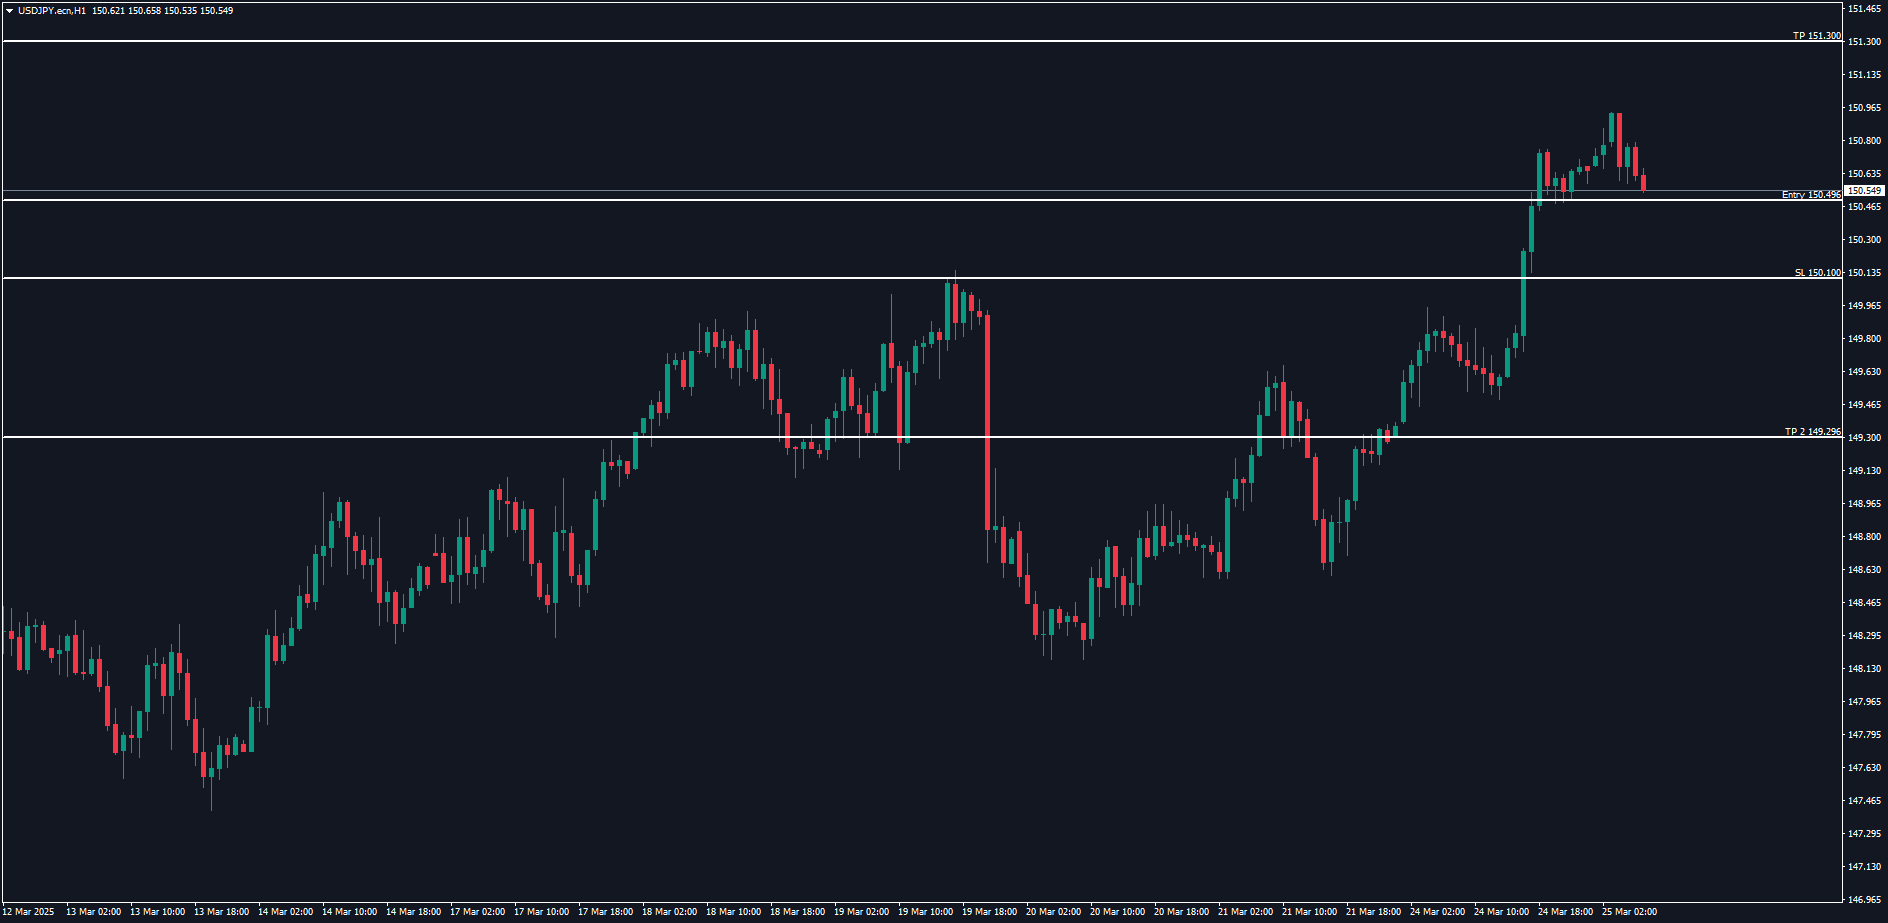This screenshot has height=923, width=1888.
Task: Click the 17 Mar 18:00 time label
Action: 605,912
